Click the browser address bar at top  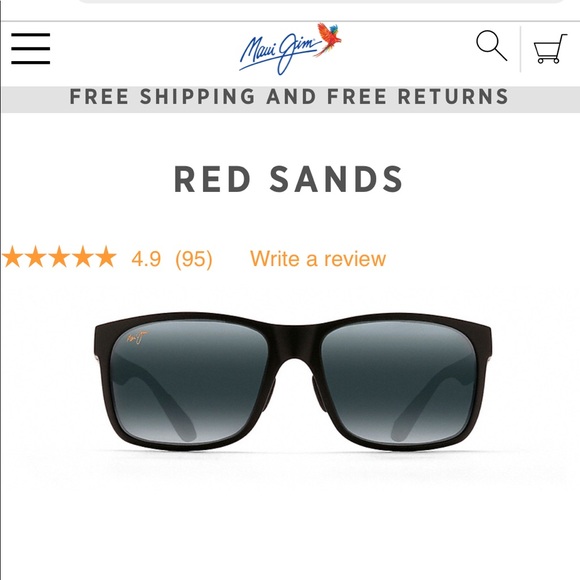coord(321,1)
